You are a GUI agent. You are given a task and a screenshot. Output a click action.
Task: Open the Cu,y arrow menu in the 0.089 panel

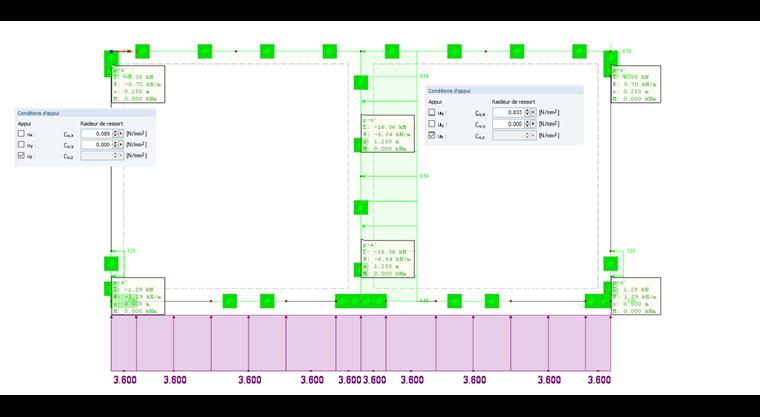tap(121, 144)
